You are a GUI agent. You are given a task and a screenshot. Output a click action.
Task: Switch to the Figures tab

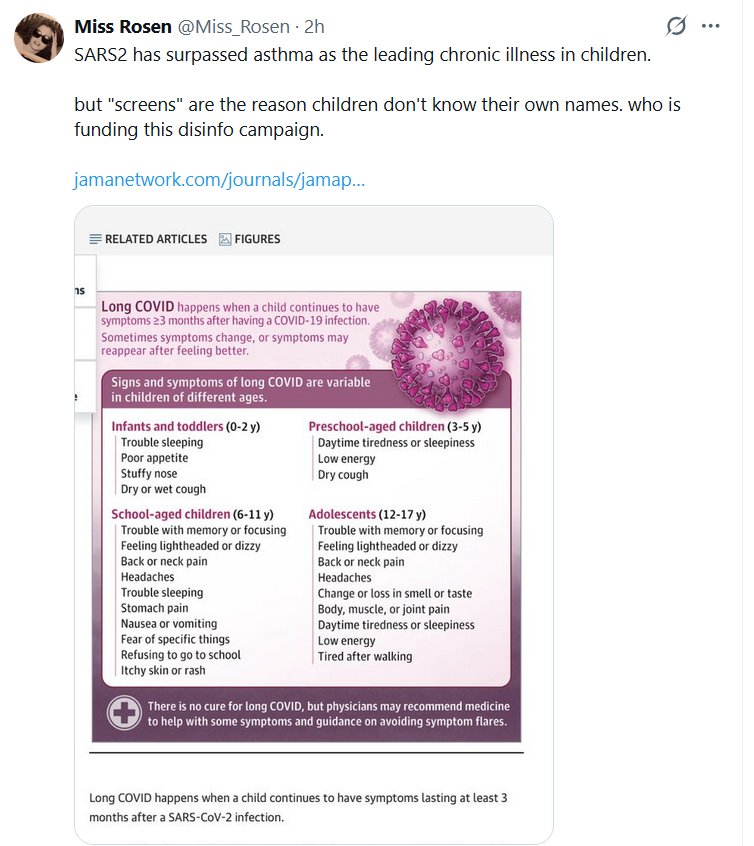(x=249, y=239)
